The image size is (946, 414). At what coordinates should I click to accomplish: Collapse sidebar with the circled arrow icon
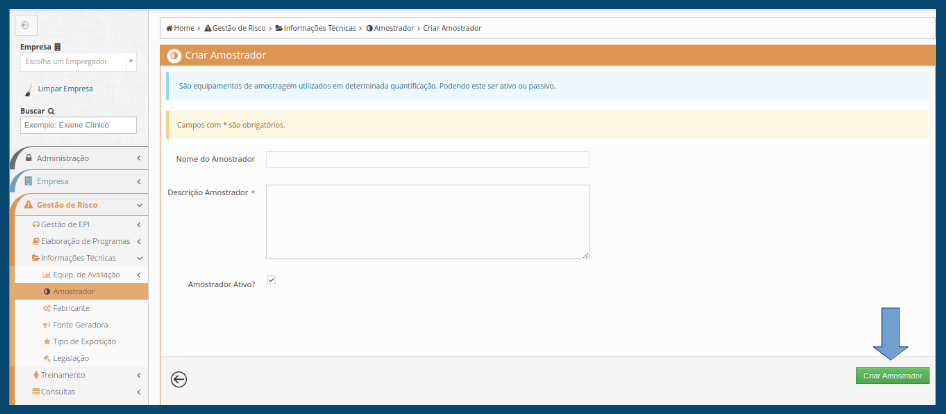tap(25, 25)
